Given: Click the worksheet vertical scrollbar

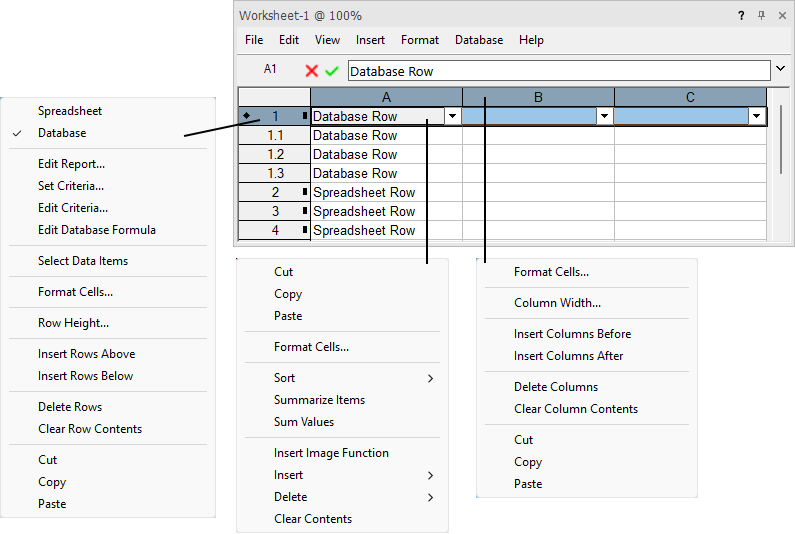Looking at the screenshot, I should coord(781,139).
